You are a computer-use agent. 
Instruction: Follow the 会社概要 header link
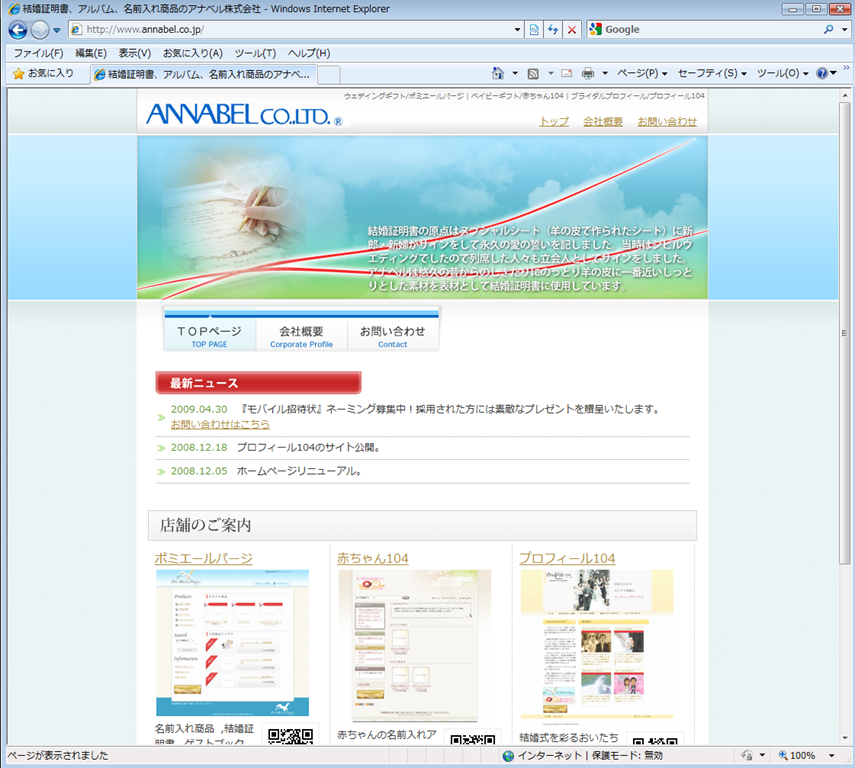click(603, 121)
